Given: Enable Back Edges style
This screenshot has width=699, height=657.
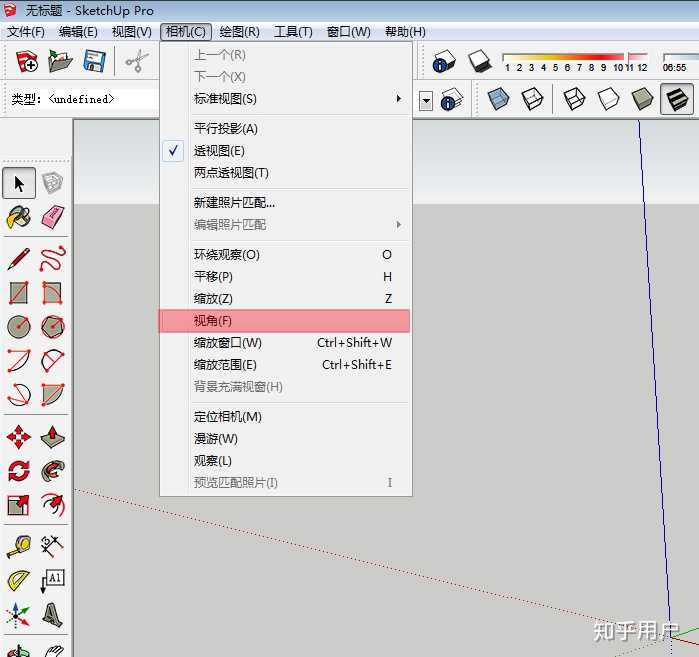Looking at the screenshot, I should click(x=532, y=99).
